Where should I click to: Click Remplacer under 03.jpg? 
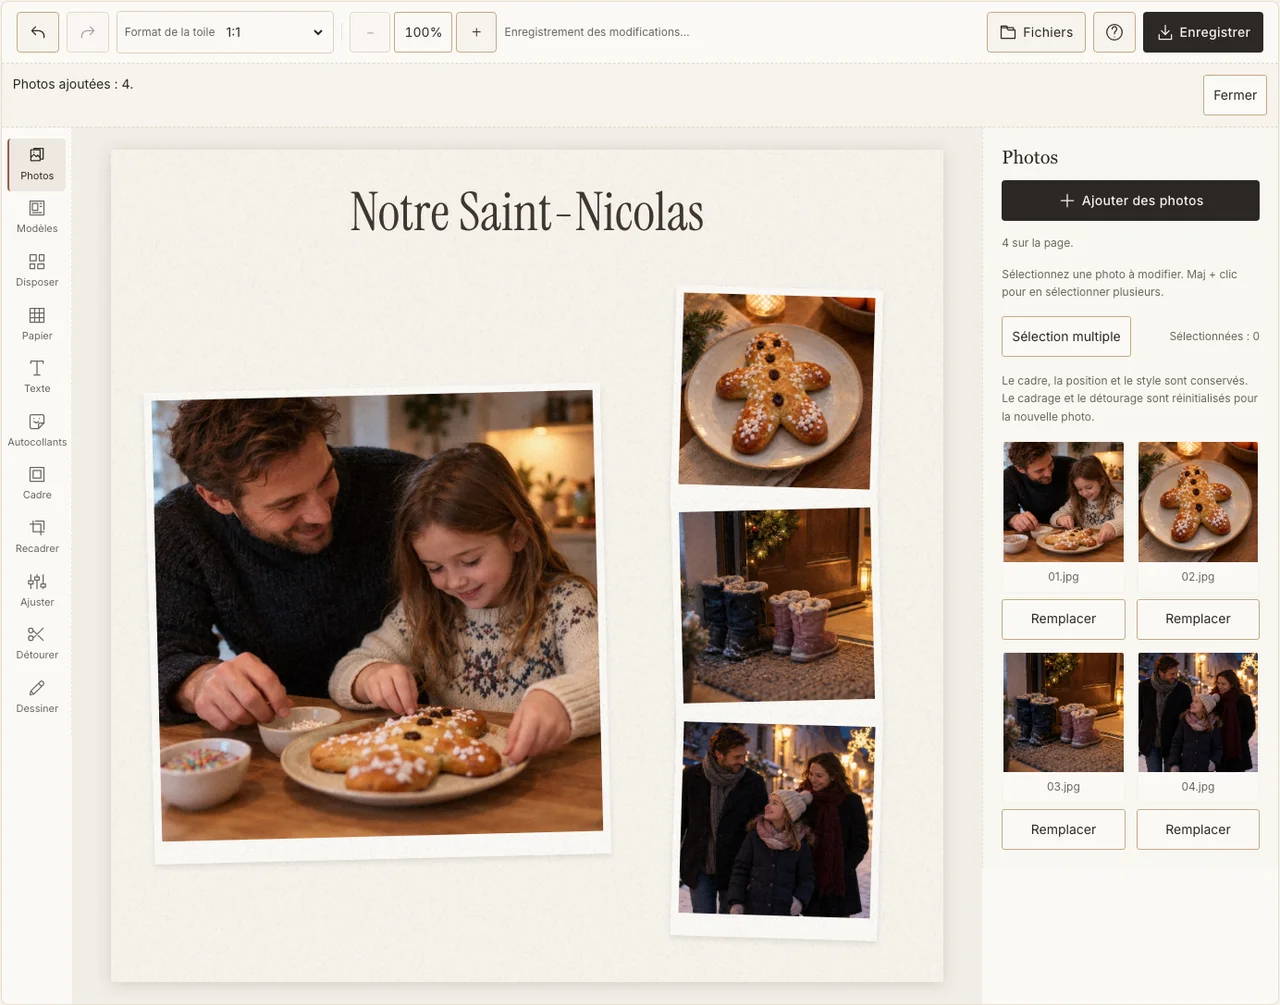tap(1063, 829)
